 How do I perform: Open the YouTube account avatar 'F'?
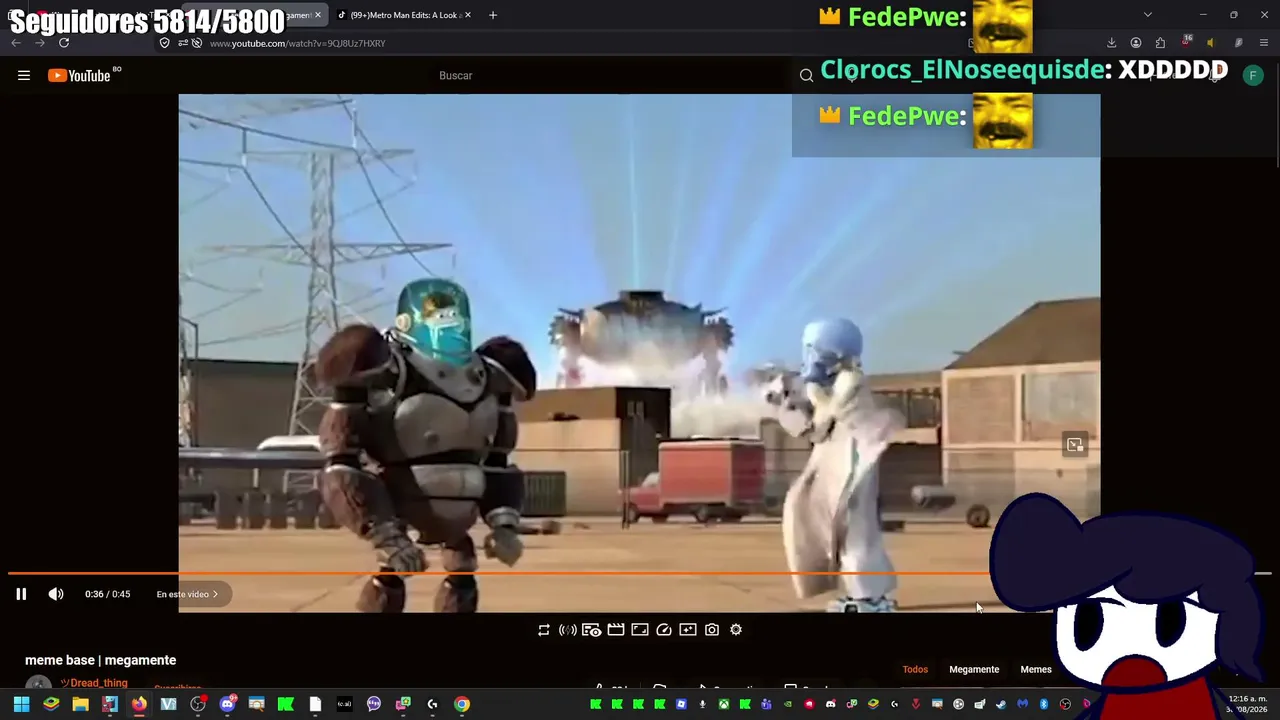click(1253, 75)
